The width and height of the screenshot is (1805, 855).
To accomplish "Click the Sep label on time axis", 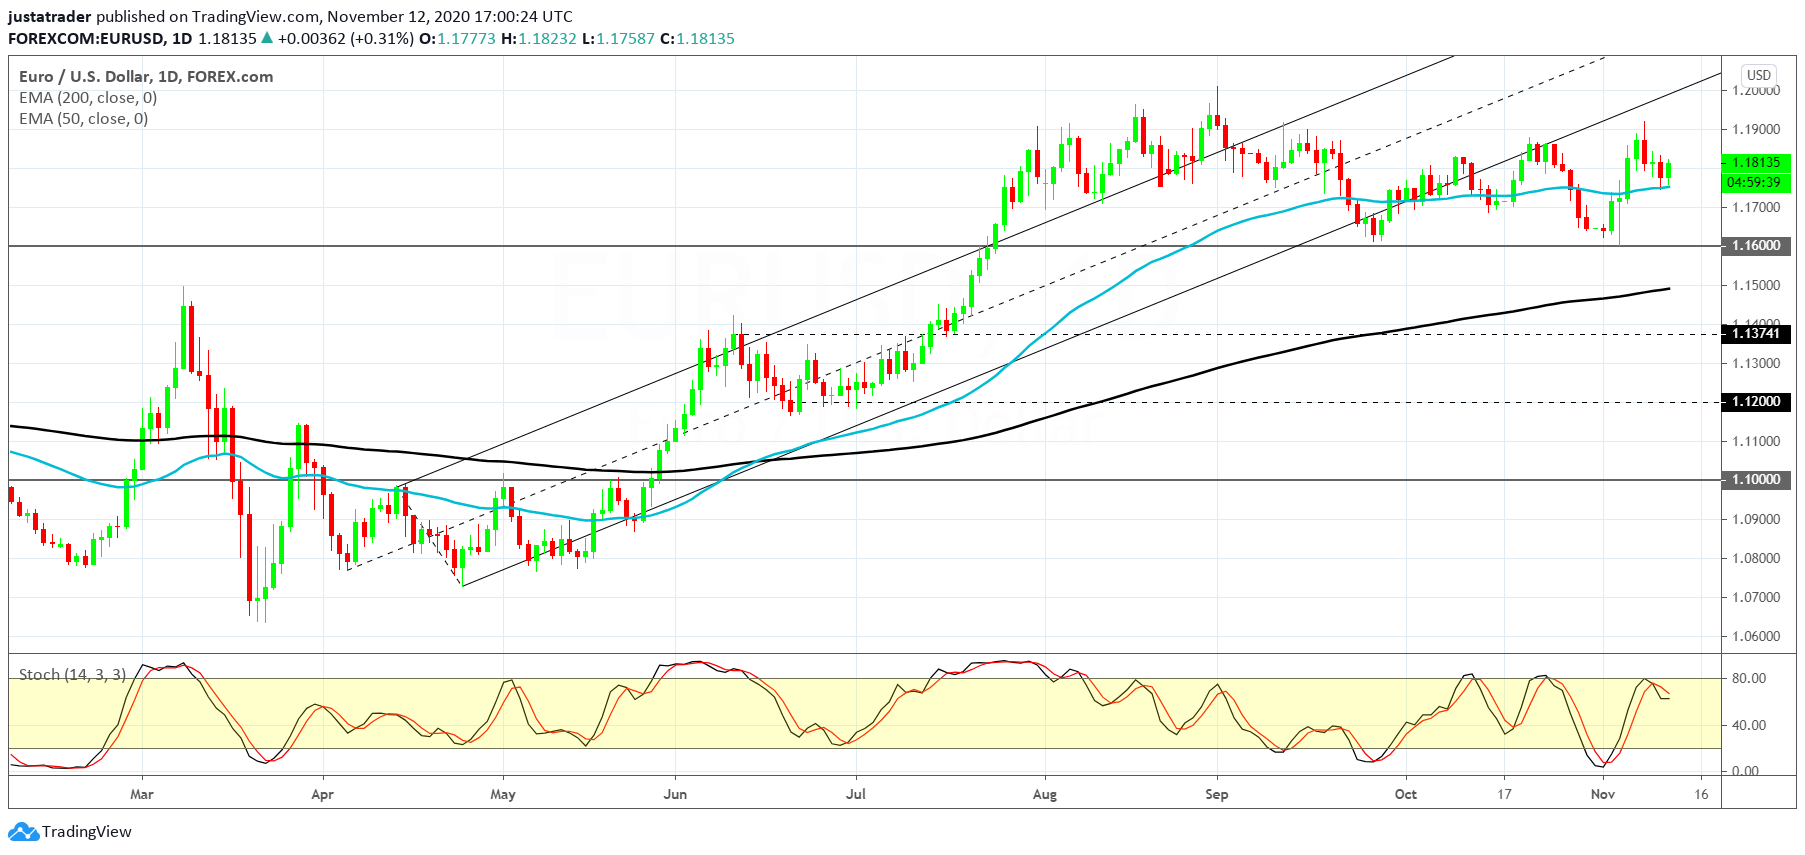I will pyautogui.click(x=1217, y=795).
